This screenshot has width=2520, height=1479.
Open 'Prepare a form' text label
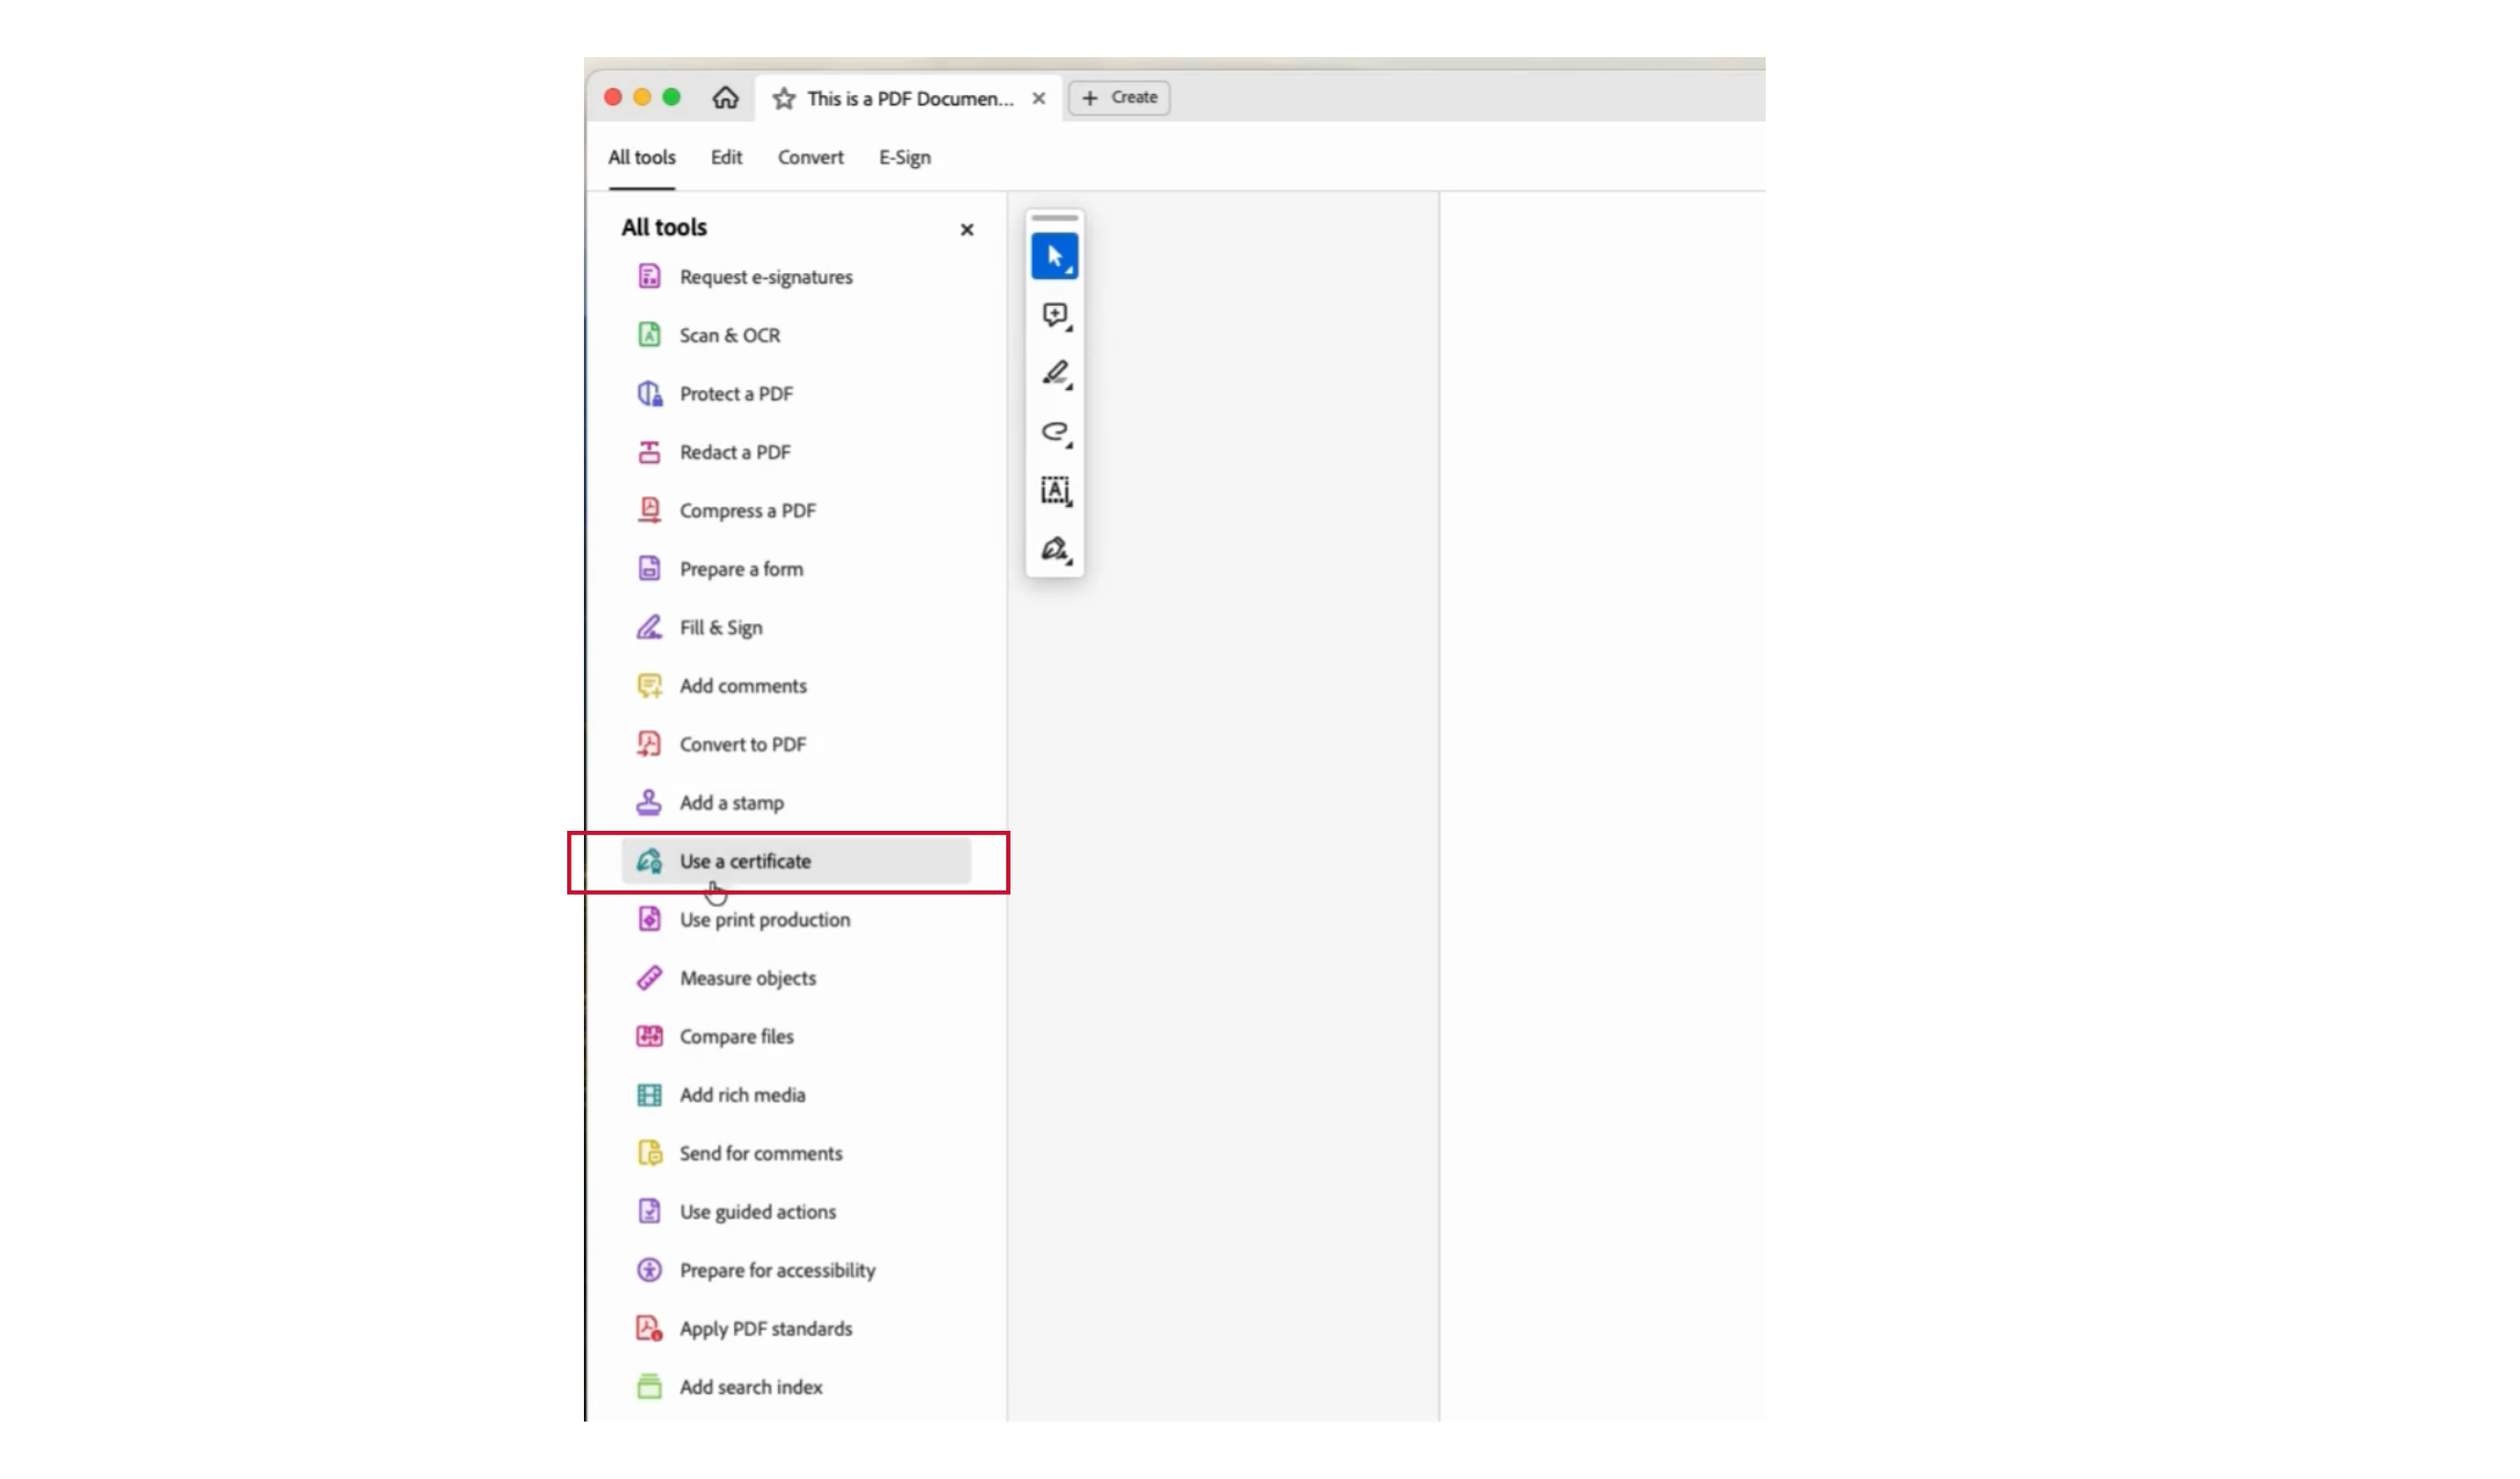(741, 569)
